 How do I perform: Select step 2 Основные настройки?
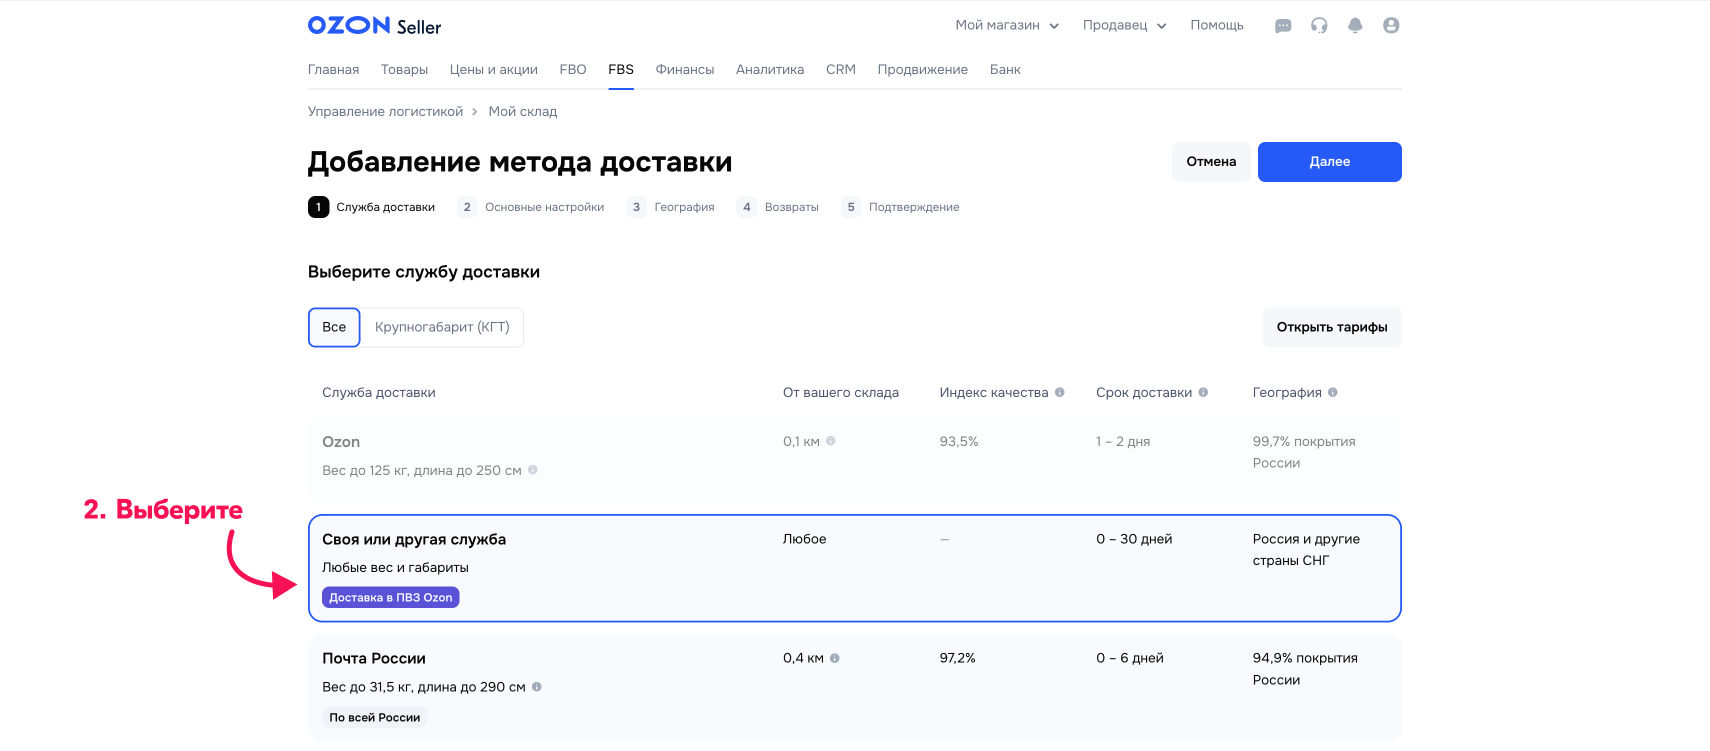point(531,207)
